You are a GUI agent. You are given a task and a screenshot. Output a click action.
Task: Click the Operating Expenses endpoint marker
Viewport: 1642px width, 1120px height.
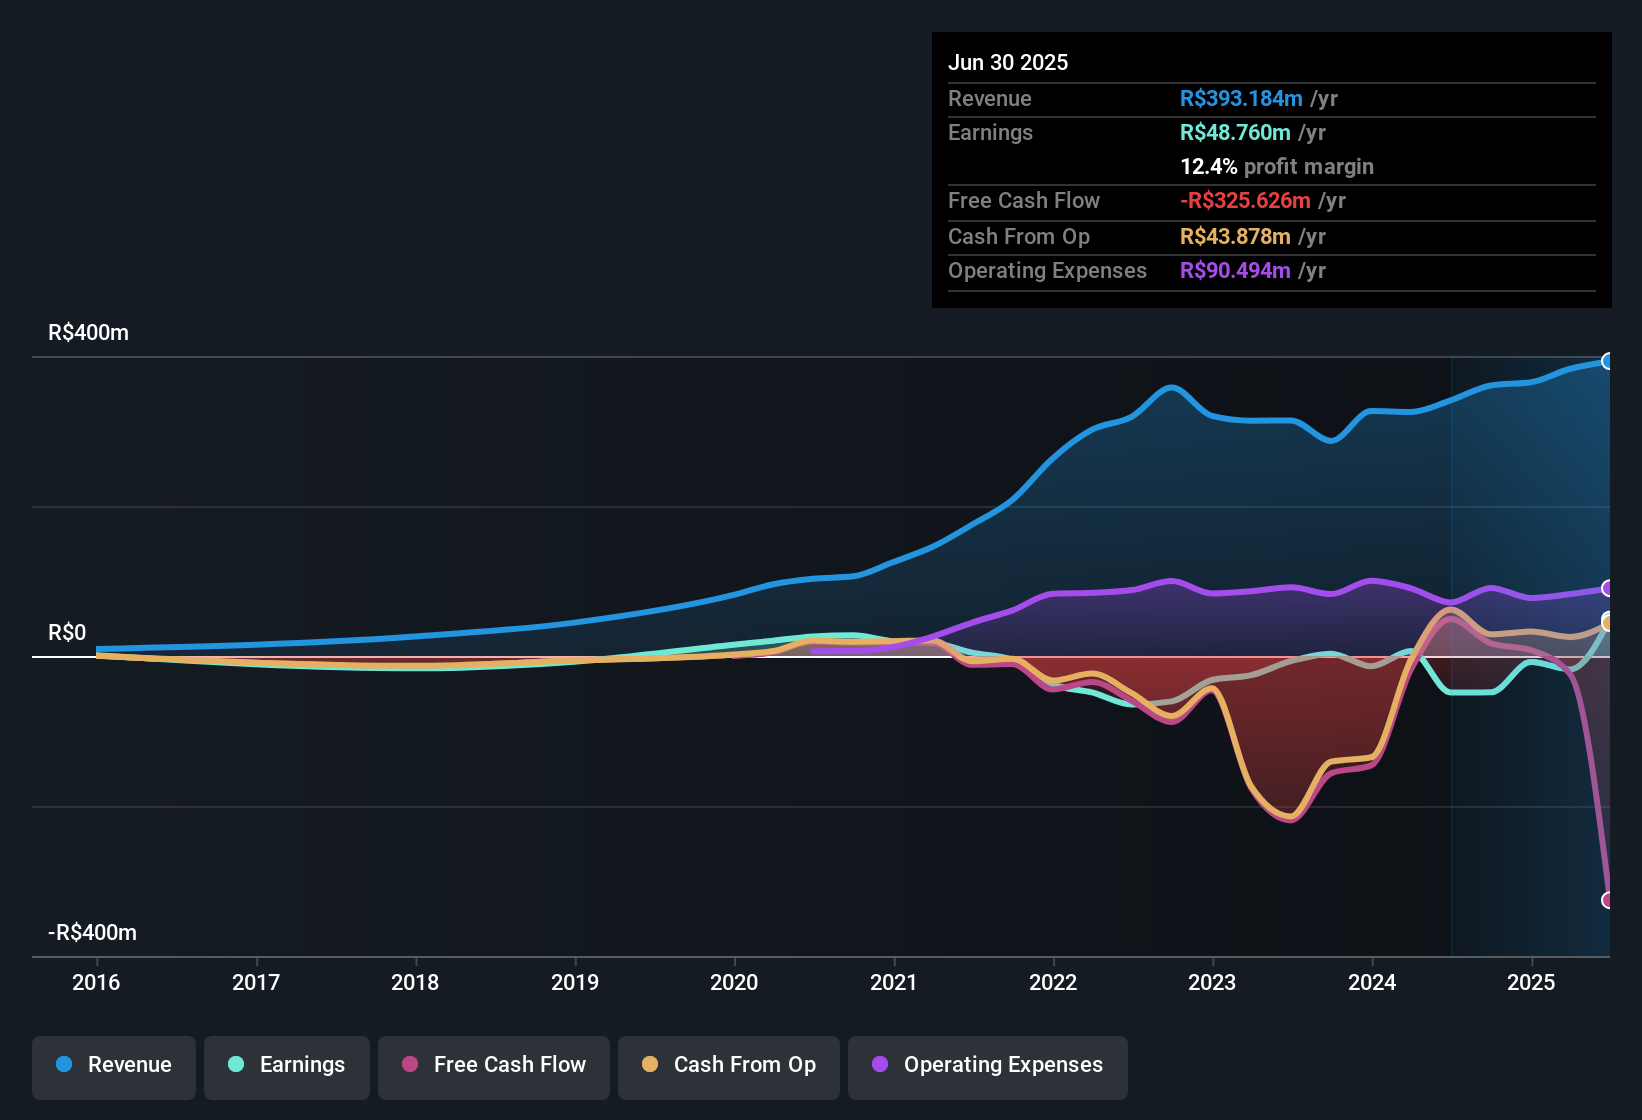[1608, 588]
